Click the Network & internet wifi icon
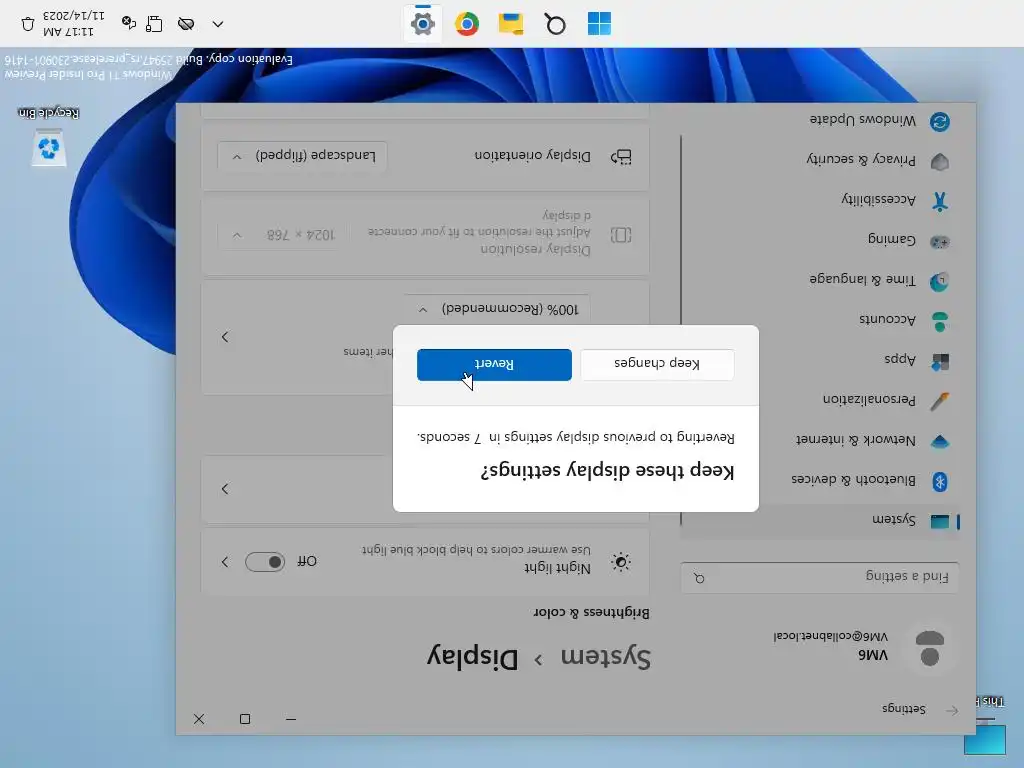 (940, 442)
